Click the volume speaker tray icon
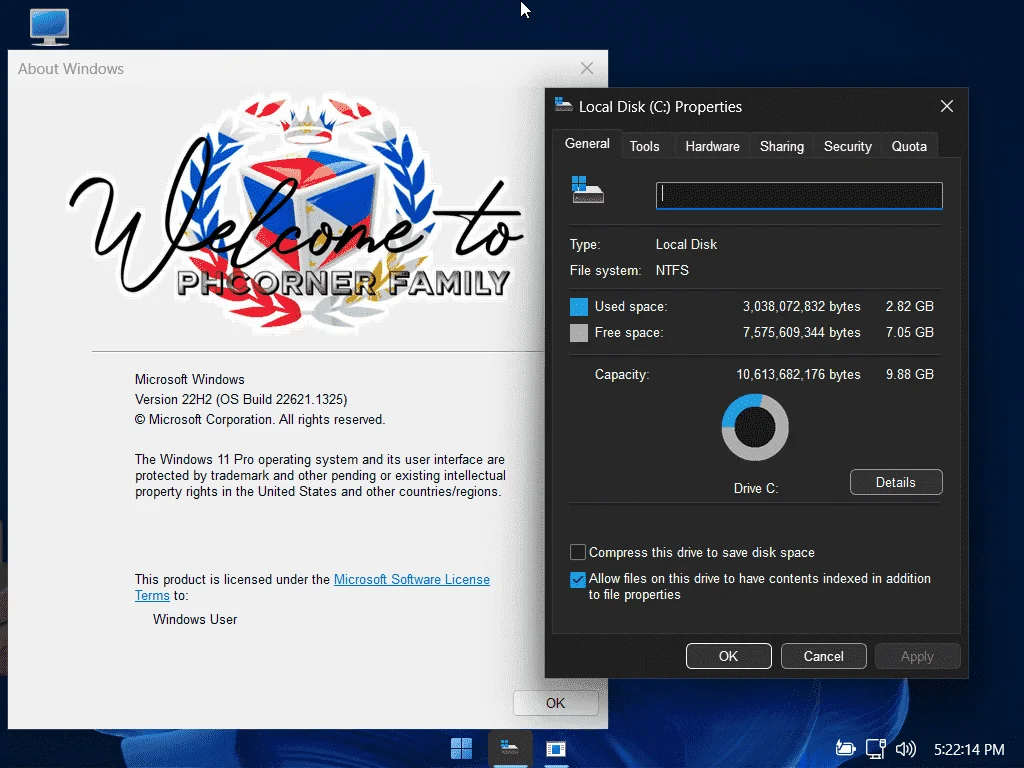Screen dimensions: 1024x768 tap(906, 748)
